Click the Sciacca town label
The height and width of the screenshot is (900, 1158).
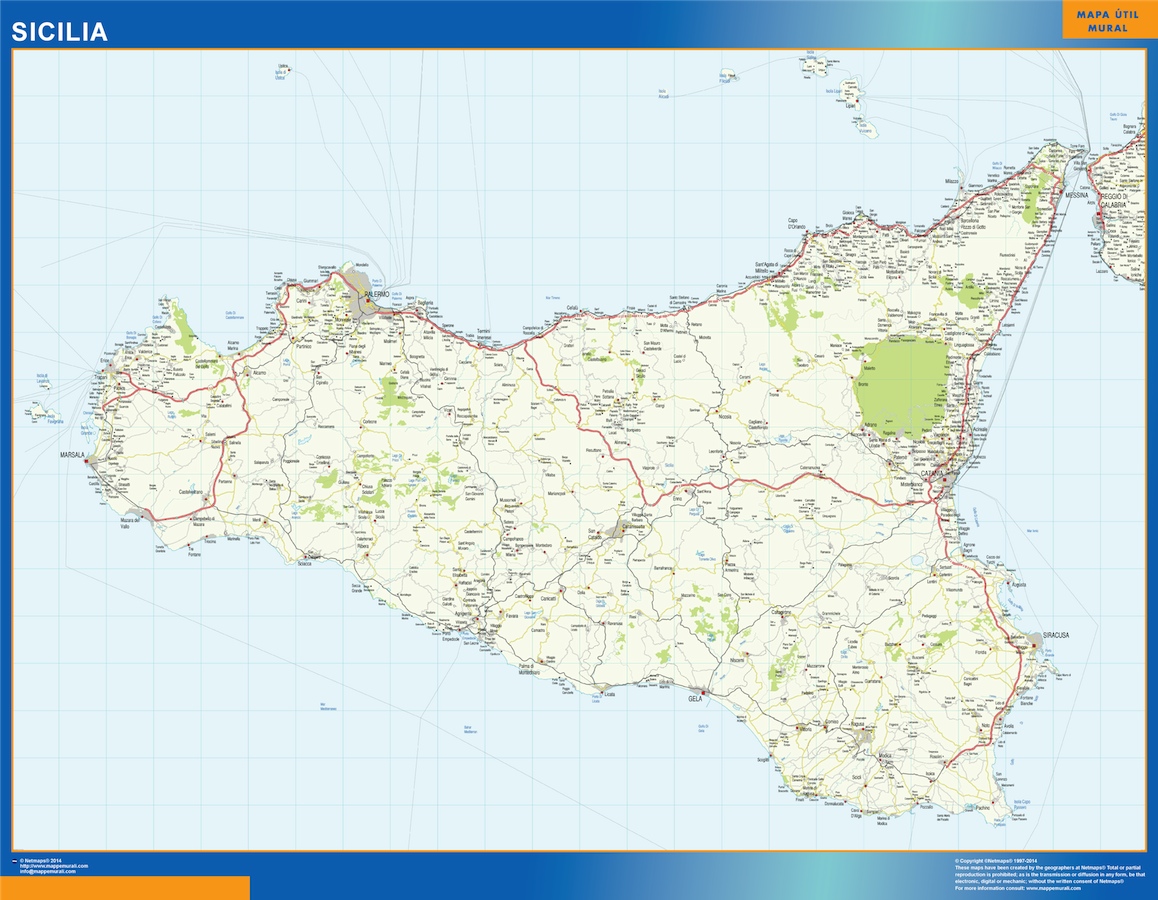point(304,563)
